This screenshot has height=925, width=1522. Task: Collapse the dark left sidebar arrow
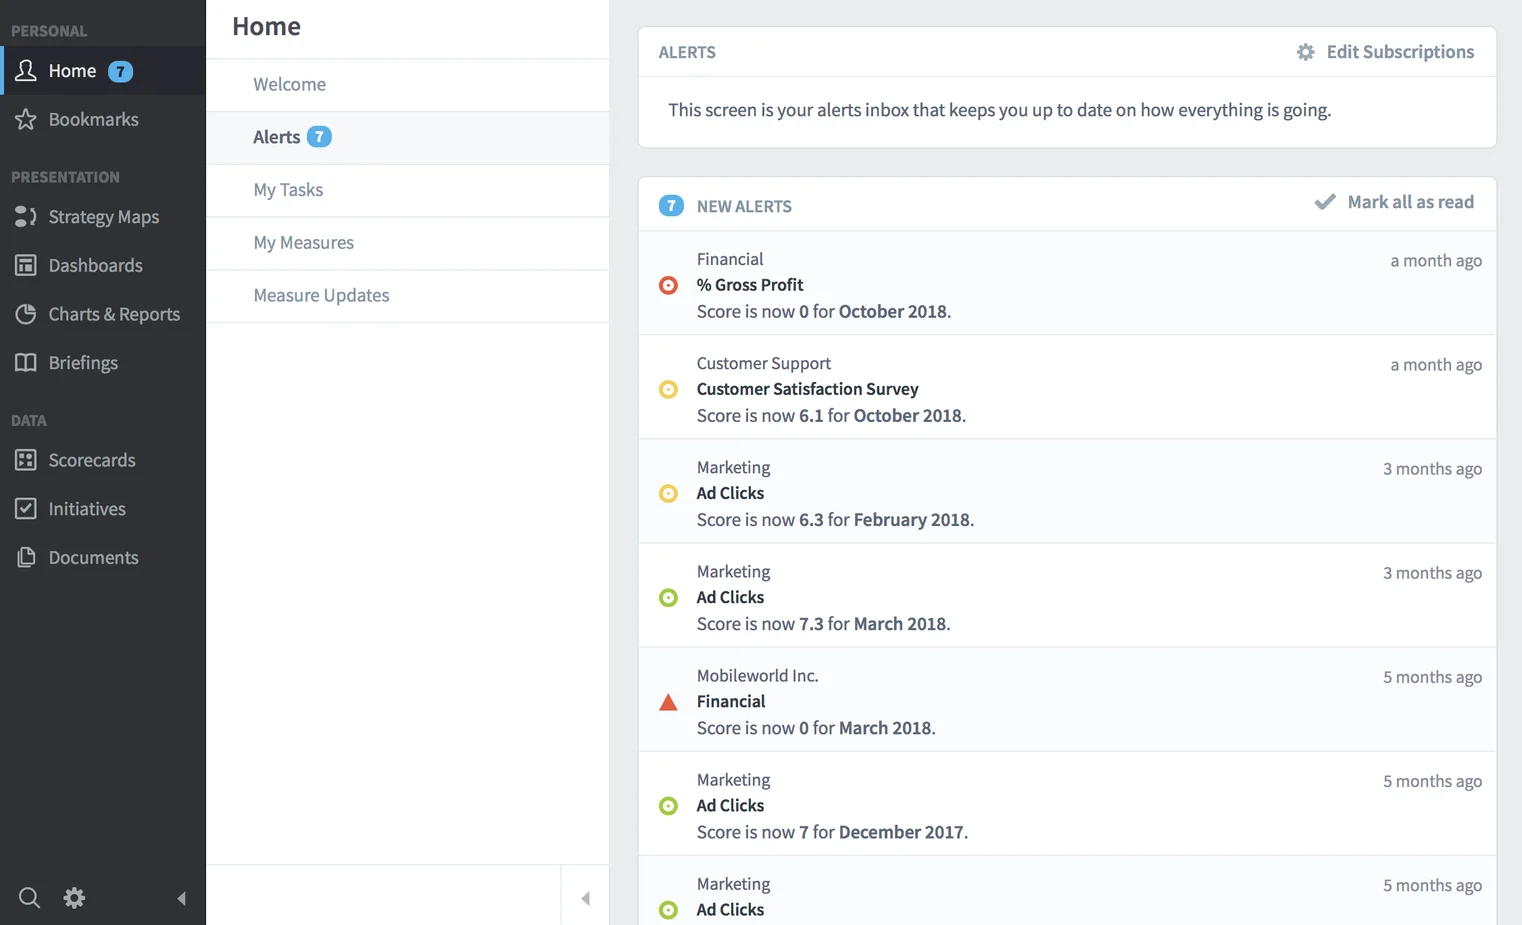click(181, 898)
